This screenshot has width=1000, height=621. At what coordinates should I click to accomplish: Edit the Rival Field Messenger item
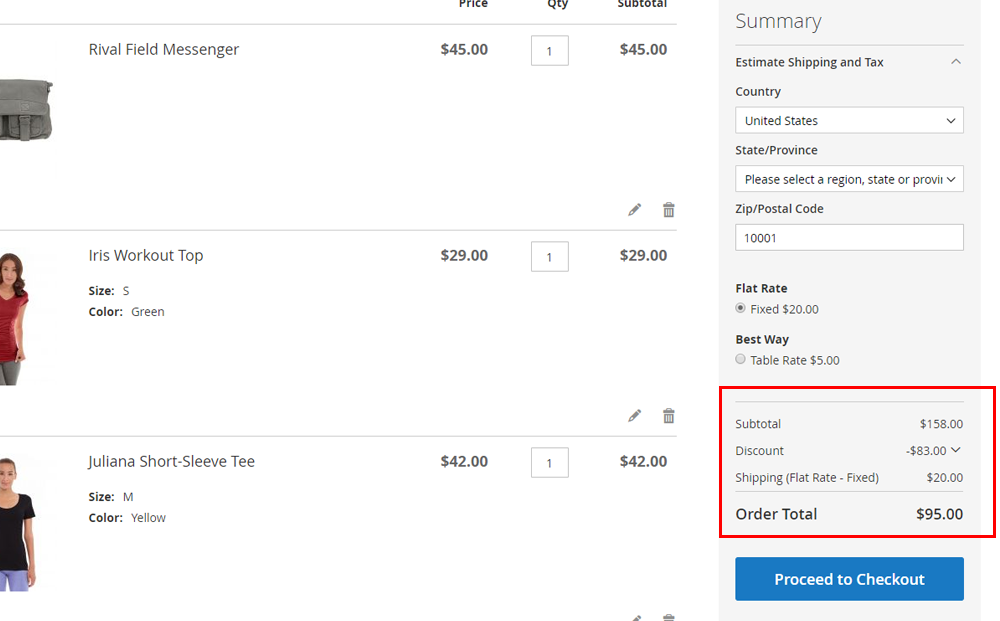click(x=634, y=210)
